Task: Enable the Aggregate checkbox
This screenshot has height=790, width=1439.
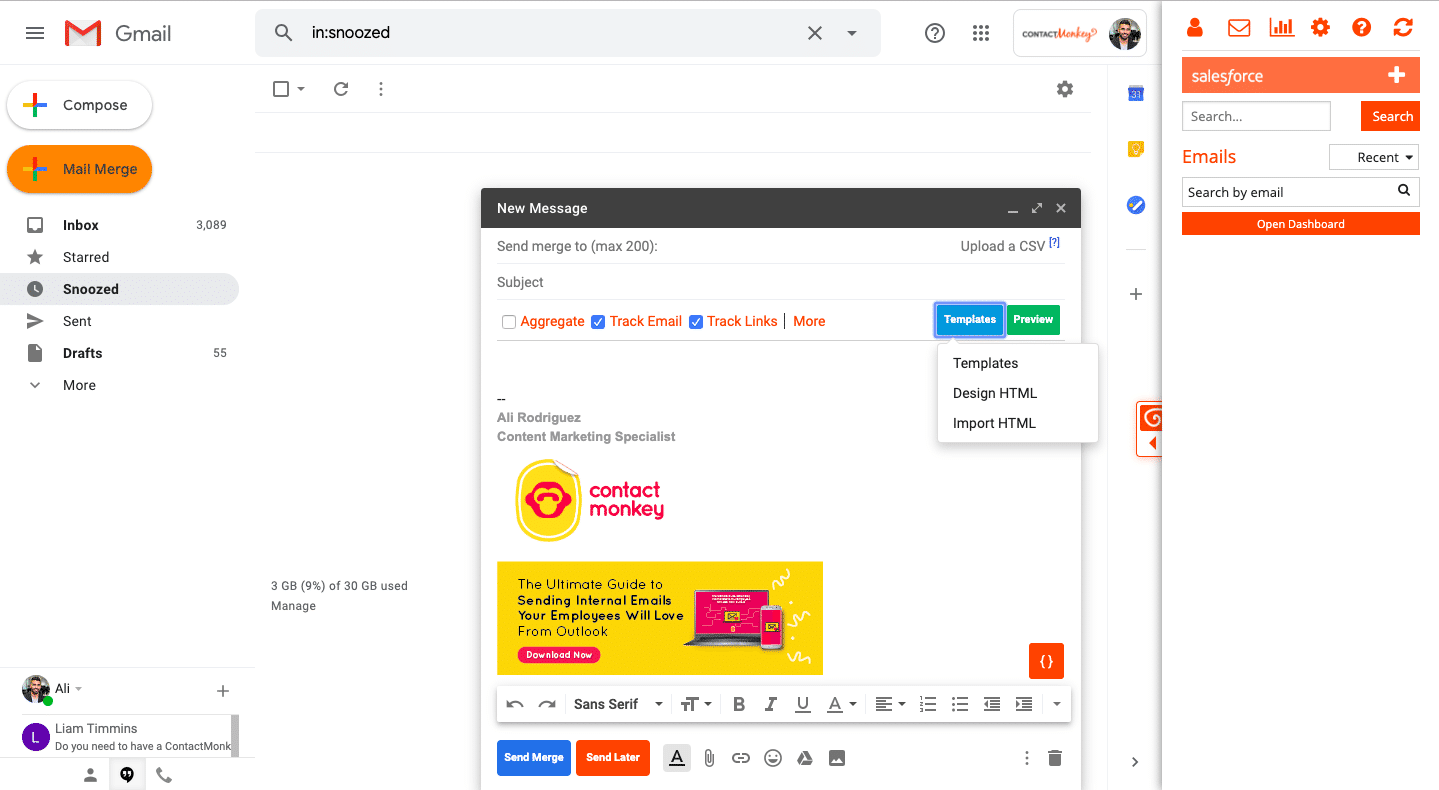Action: 509,321
